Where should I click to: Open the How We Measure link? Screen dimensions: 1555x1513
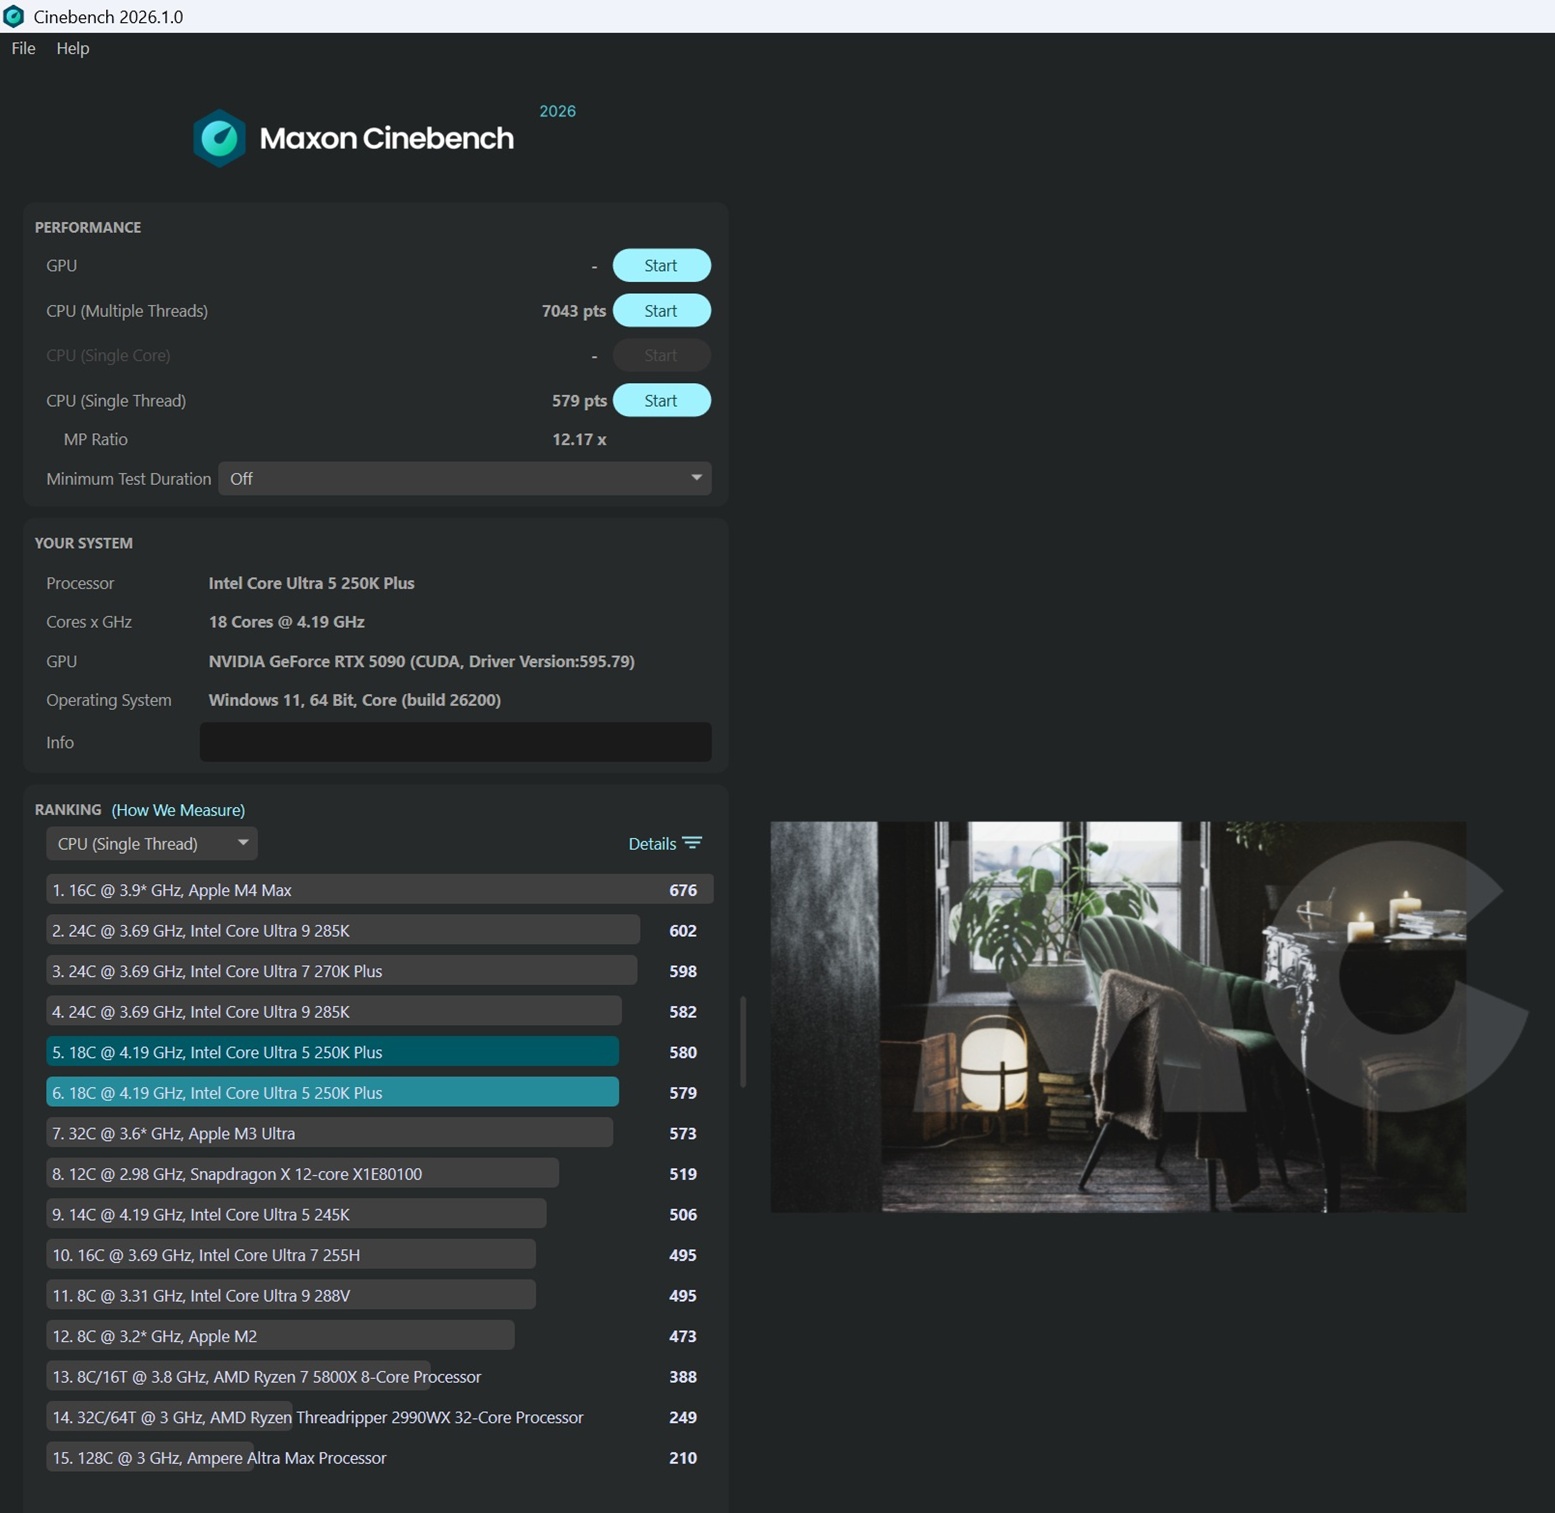[x=178, y=810]
